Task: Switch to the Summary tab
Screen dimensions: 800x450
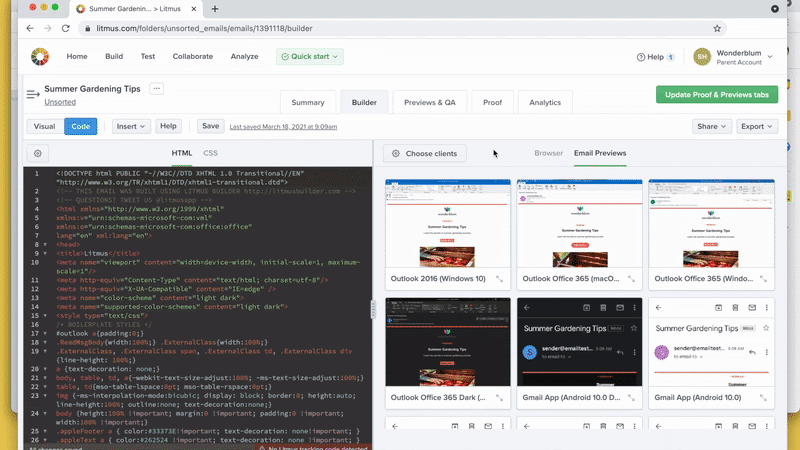Action: pyautogui.click(x=308, y=103)
